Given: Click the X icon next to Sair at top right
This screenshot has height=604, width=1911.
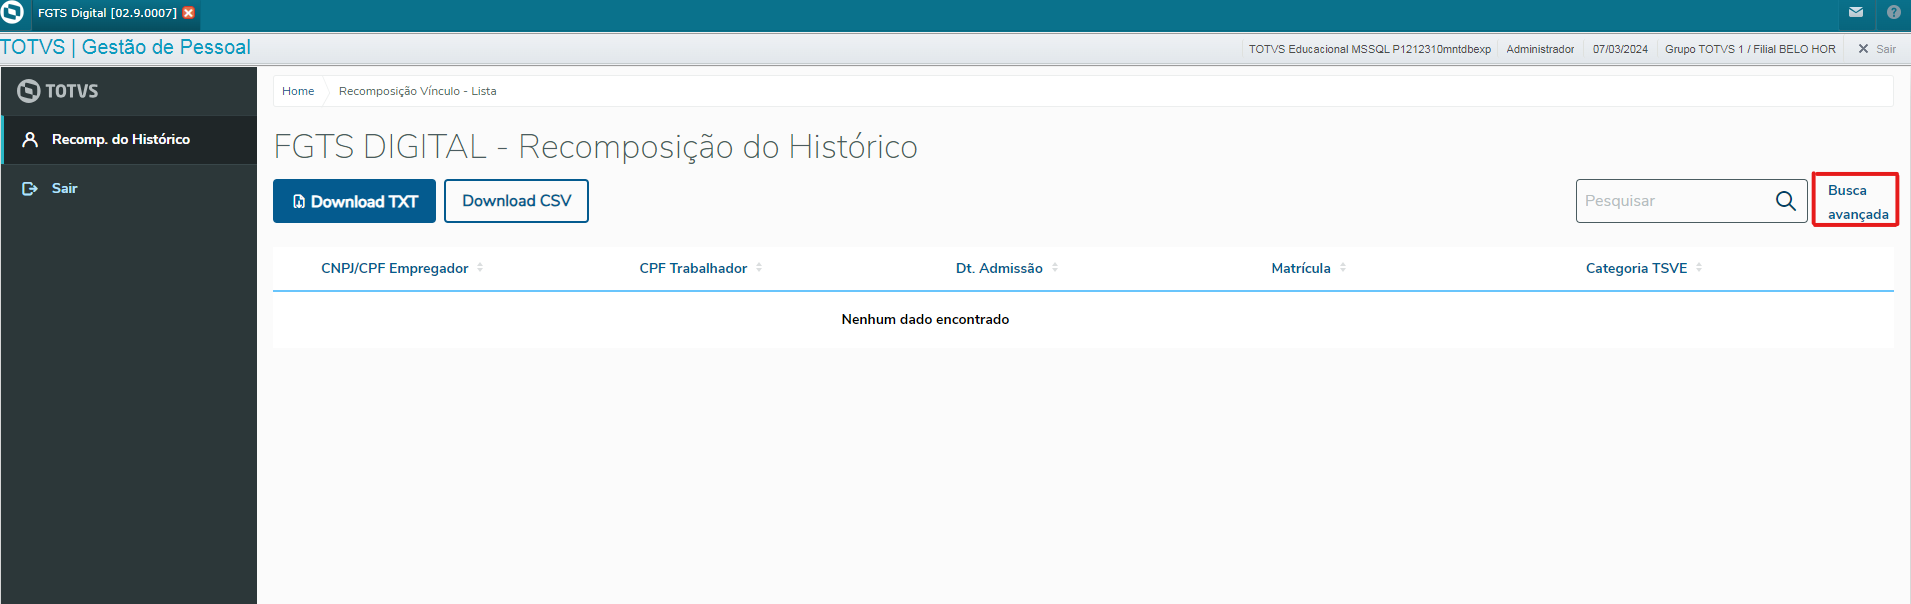Looking at the screenshot, I should pyautogui.click(x=1863, y=49).
